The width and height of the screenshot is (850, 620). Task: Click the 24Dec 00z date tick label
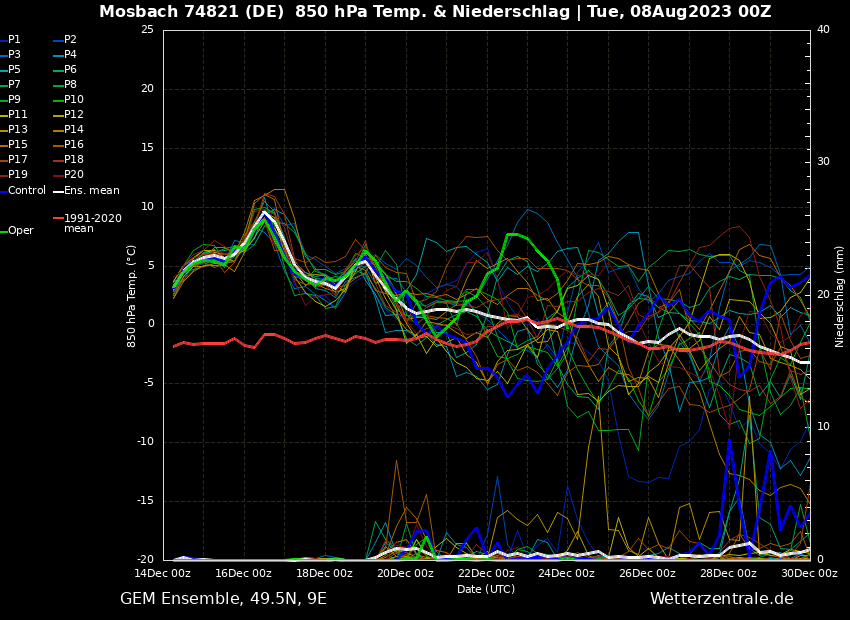(566, 574)
